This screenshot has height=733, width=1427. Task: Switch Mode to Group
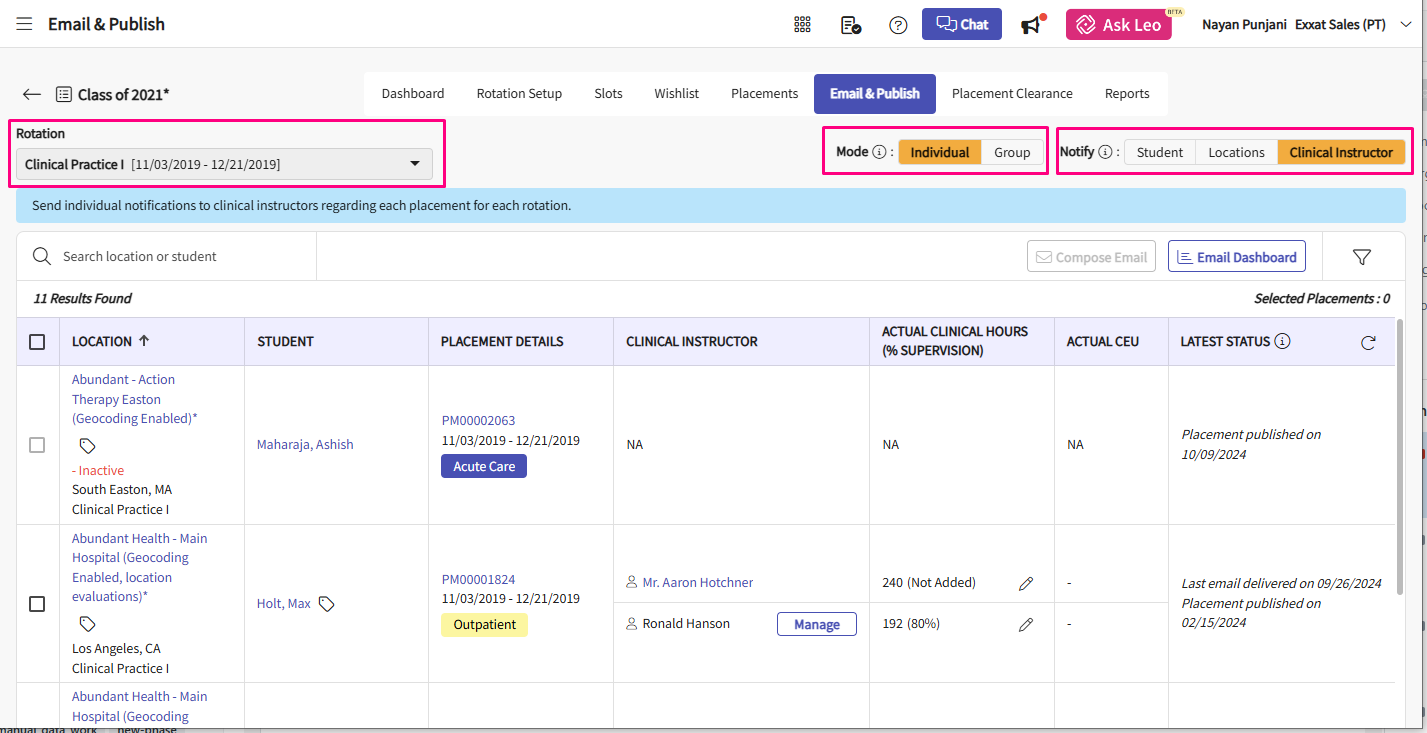1012,152
